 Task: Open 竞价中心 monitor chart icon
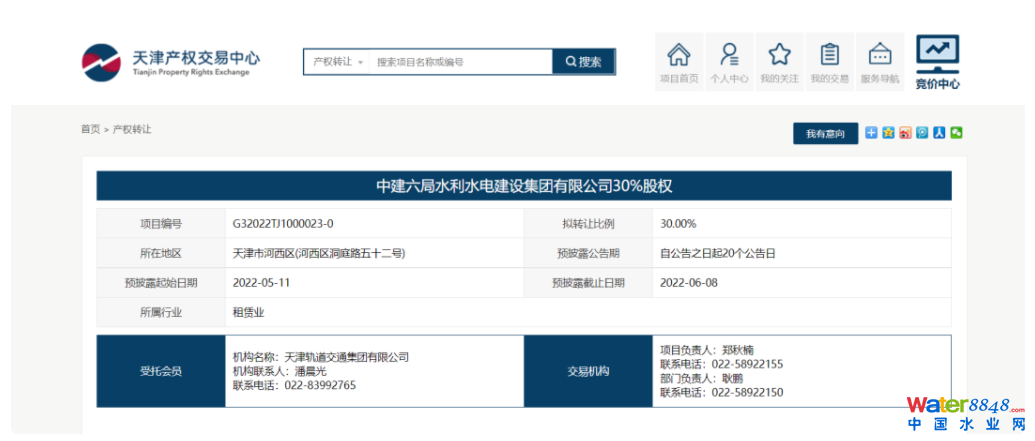(x=937, y=61)
